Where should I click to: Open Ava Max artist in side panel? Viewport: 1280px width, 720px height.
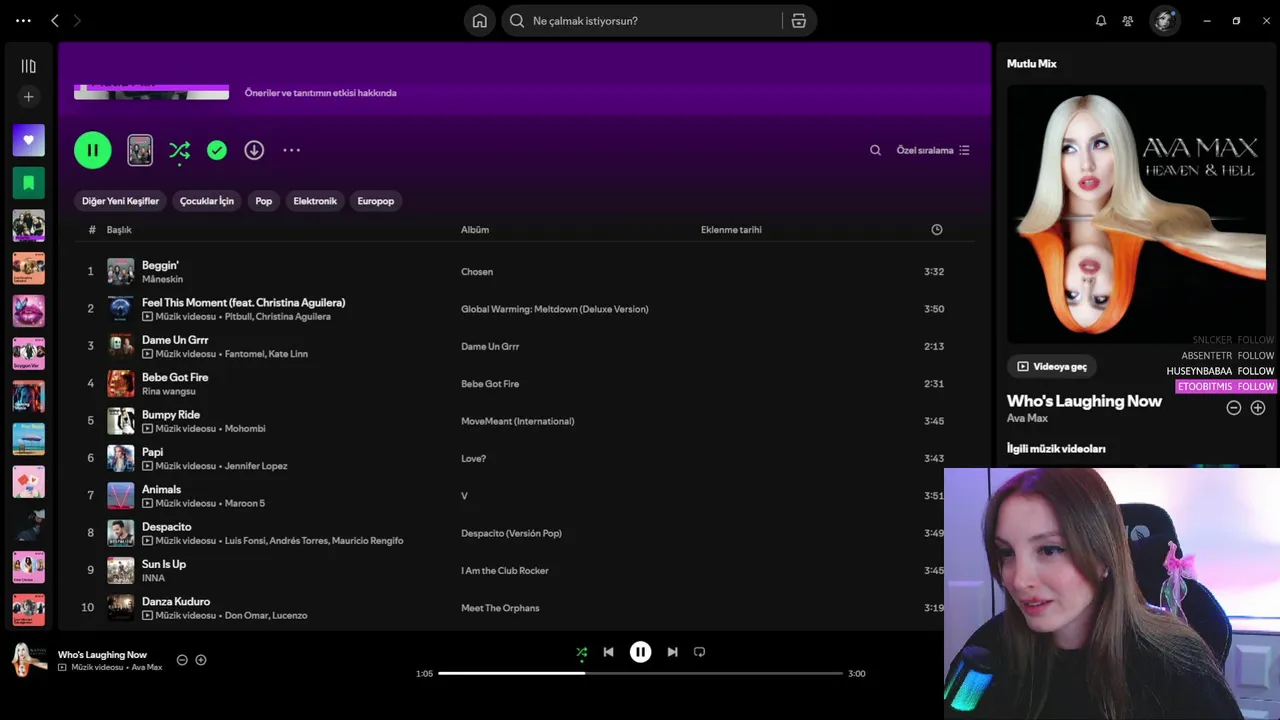tap(1027, 418)
